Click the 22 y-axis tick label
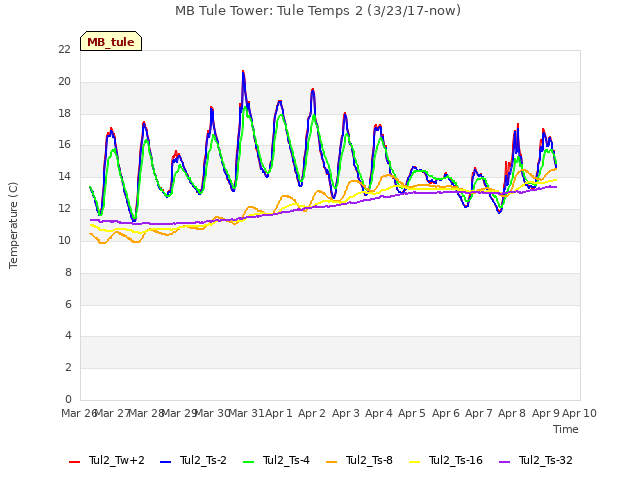Viewport: 640px width, 480px height. (64, 50)
